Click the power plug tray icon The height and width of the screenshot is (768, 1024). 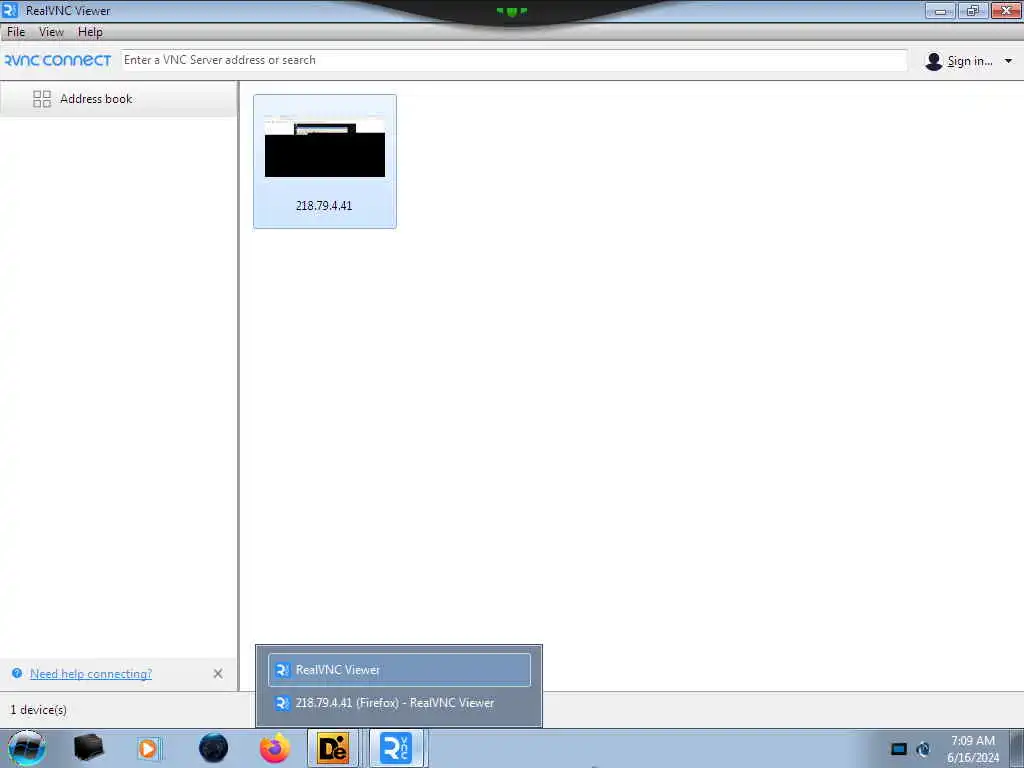[923, 749]
